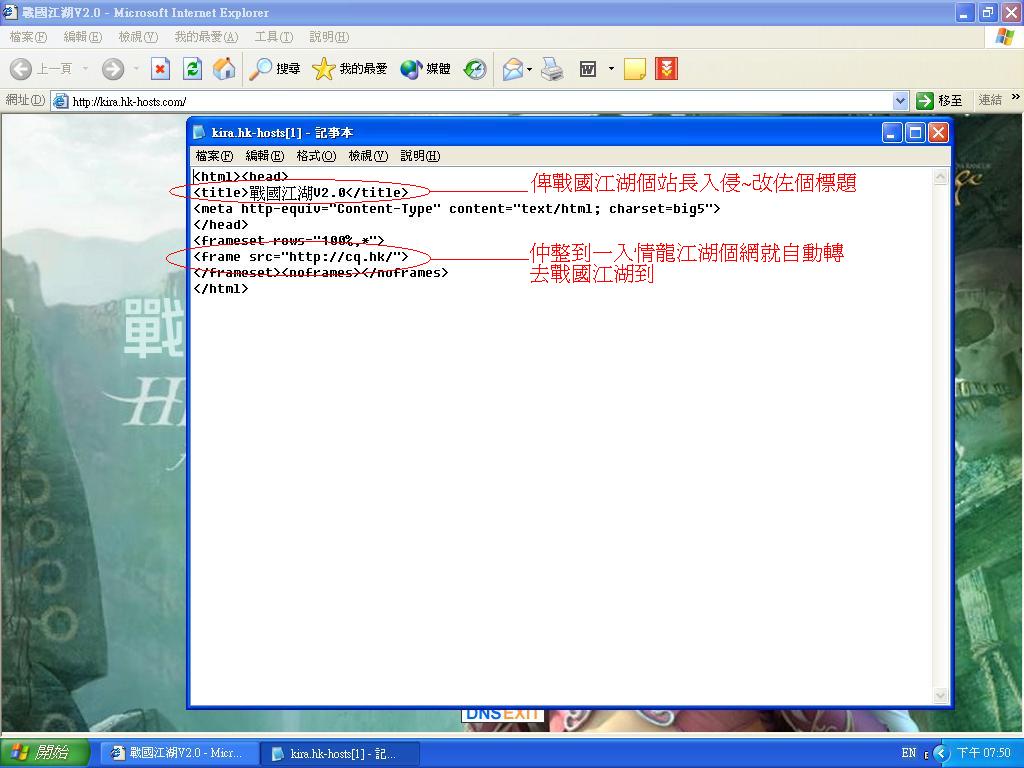Open Edit button dropdown arrow
The image size is (1024, 768).
coord(611,69)
